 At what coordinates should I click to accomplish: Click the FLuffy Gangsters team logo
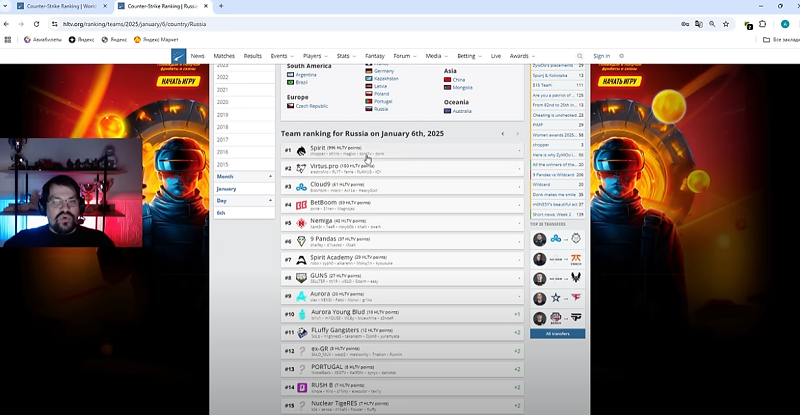coord(302,333)
